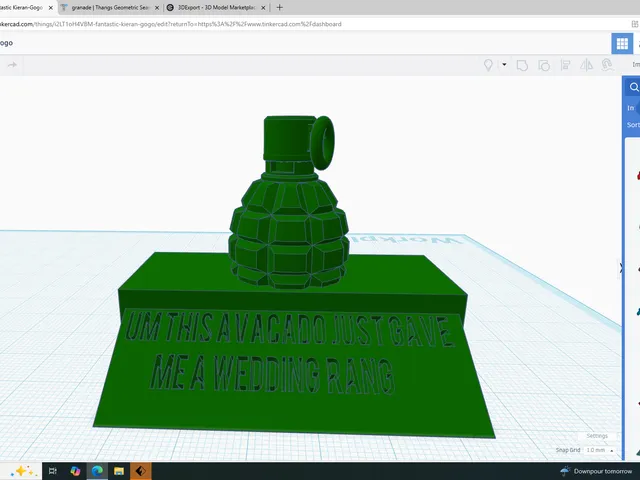Click the browser split screen icon by address bar
Viewport: 640px width, 480px height.
pos(635,24)
